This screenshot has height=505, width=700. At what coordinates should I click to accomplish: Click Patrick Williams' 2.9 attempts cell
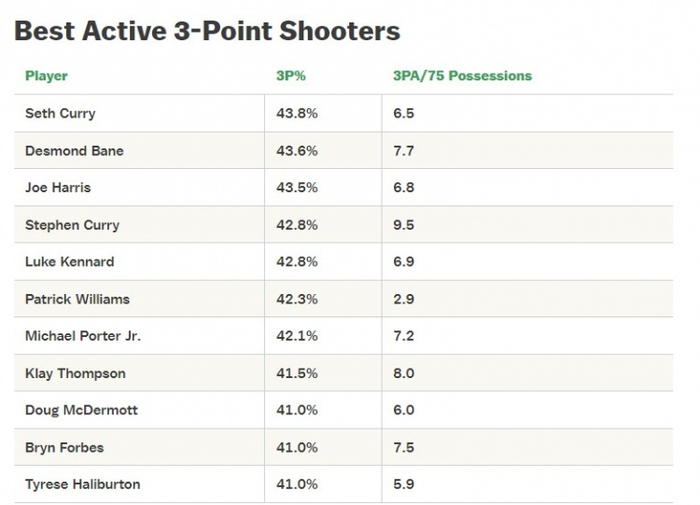[x=404, y=299]
